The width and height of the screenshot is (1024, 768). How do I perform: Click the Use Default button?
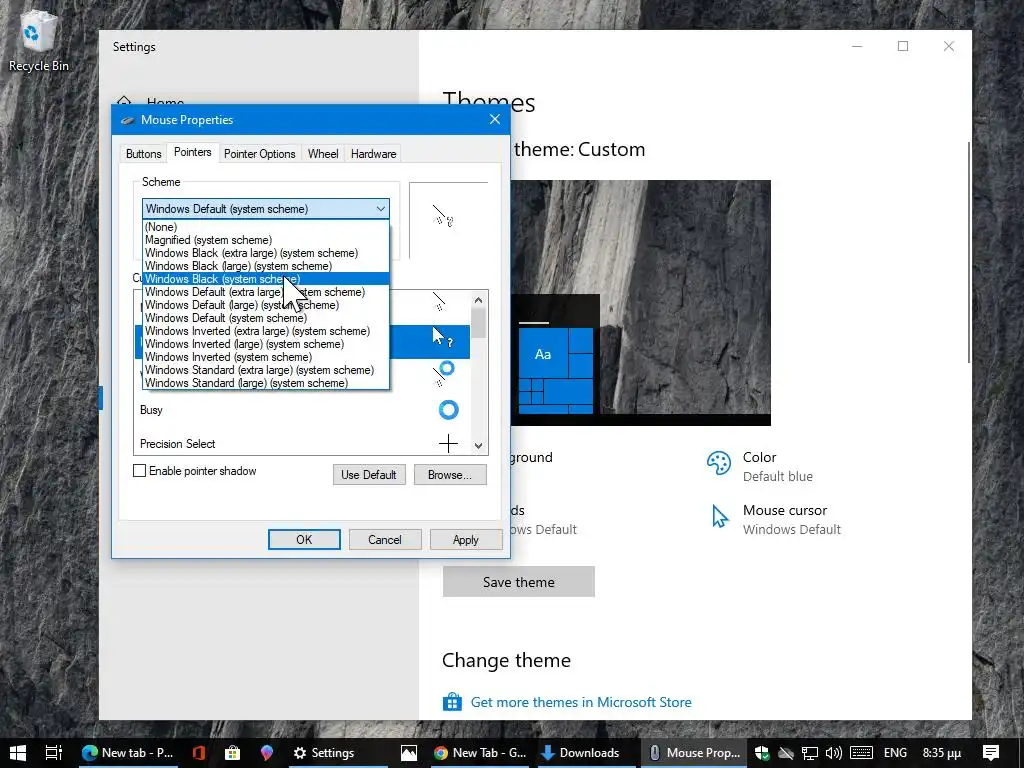[x=369, y=475]
